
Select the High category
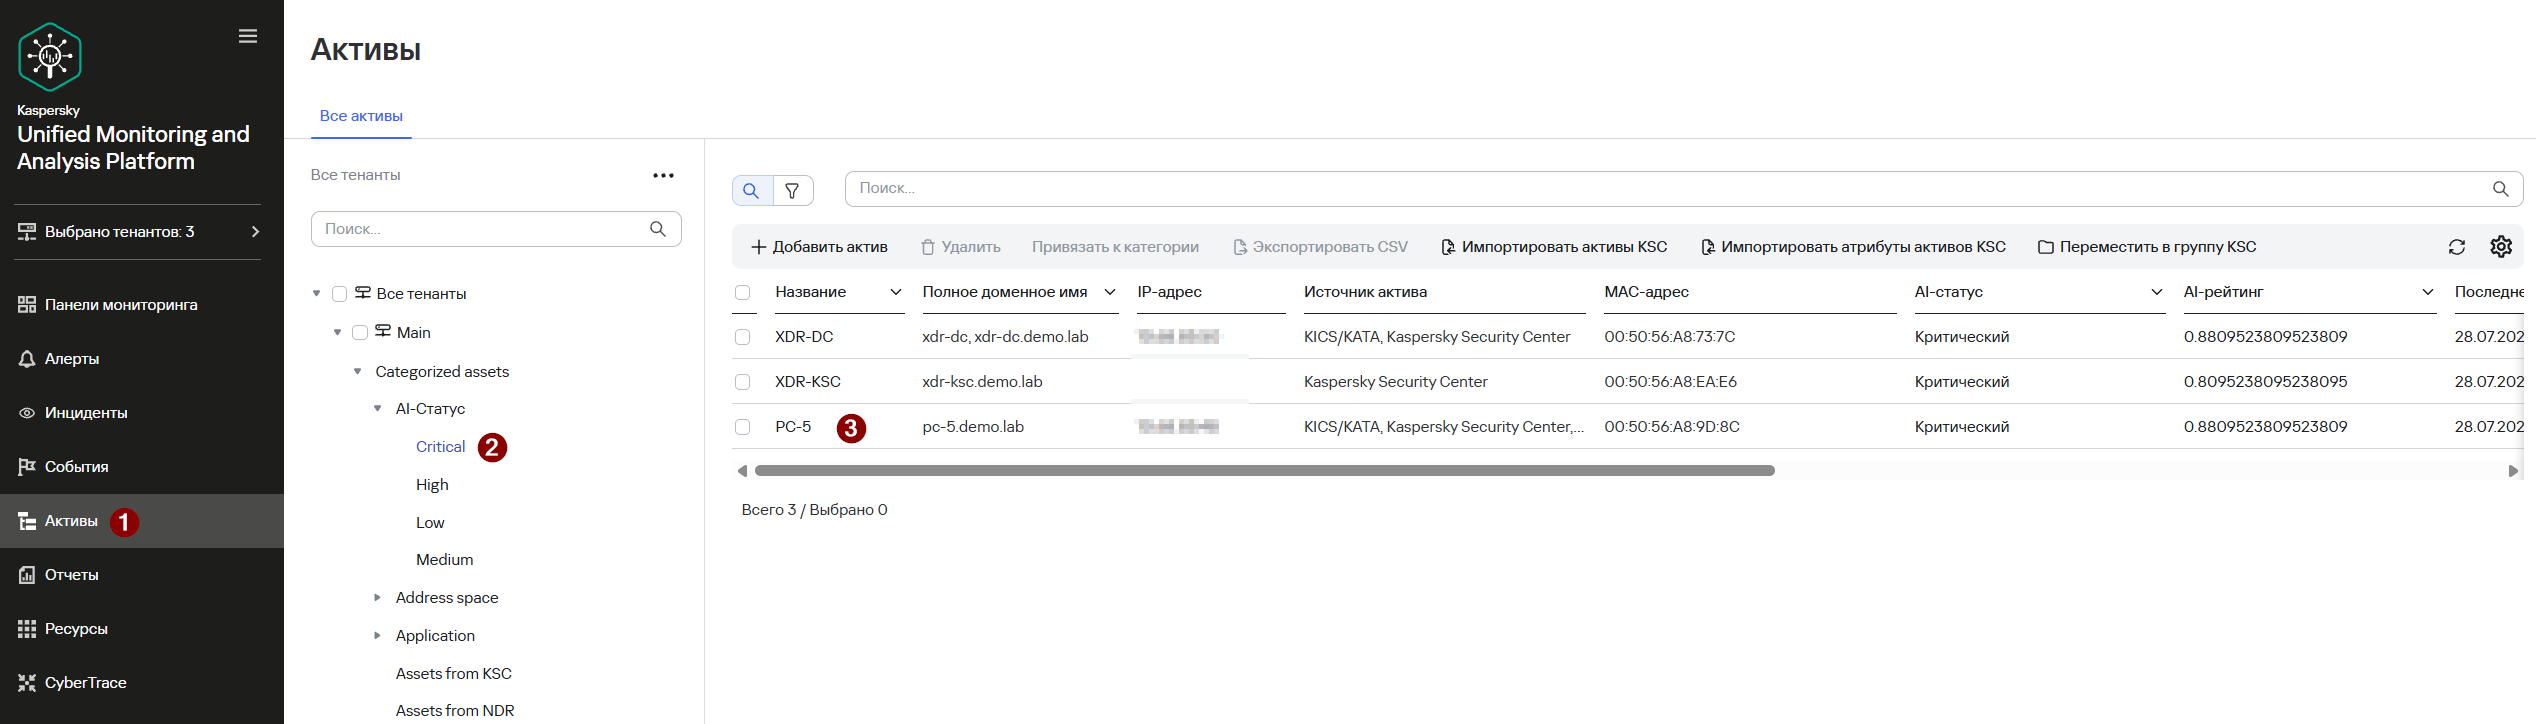(432, 484)
